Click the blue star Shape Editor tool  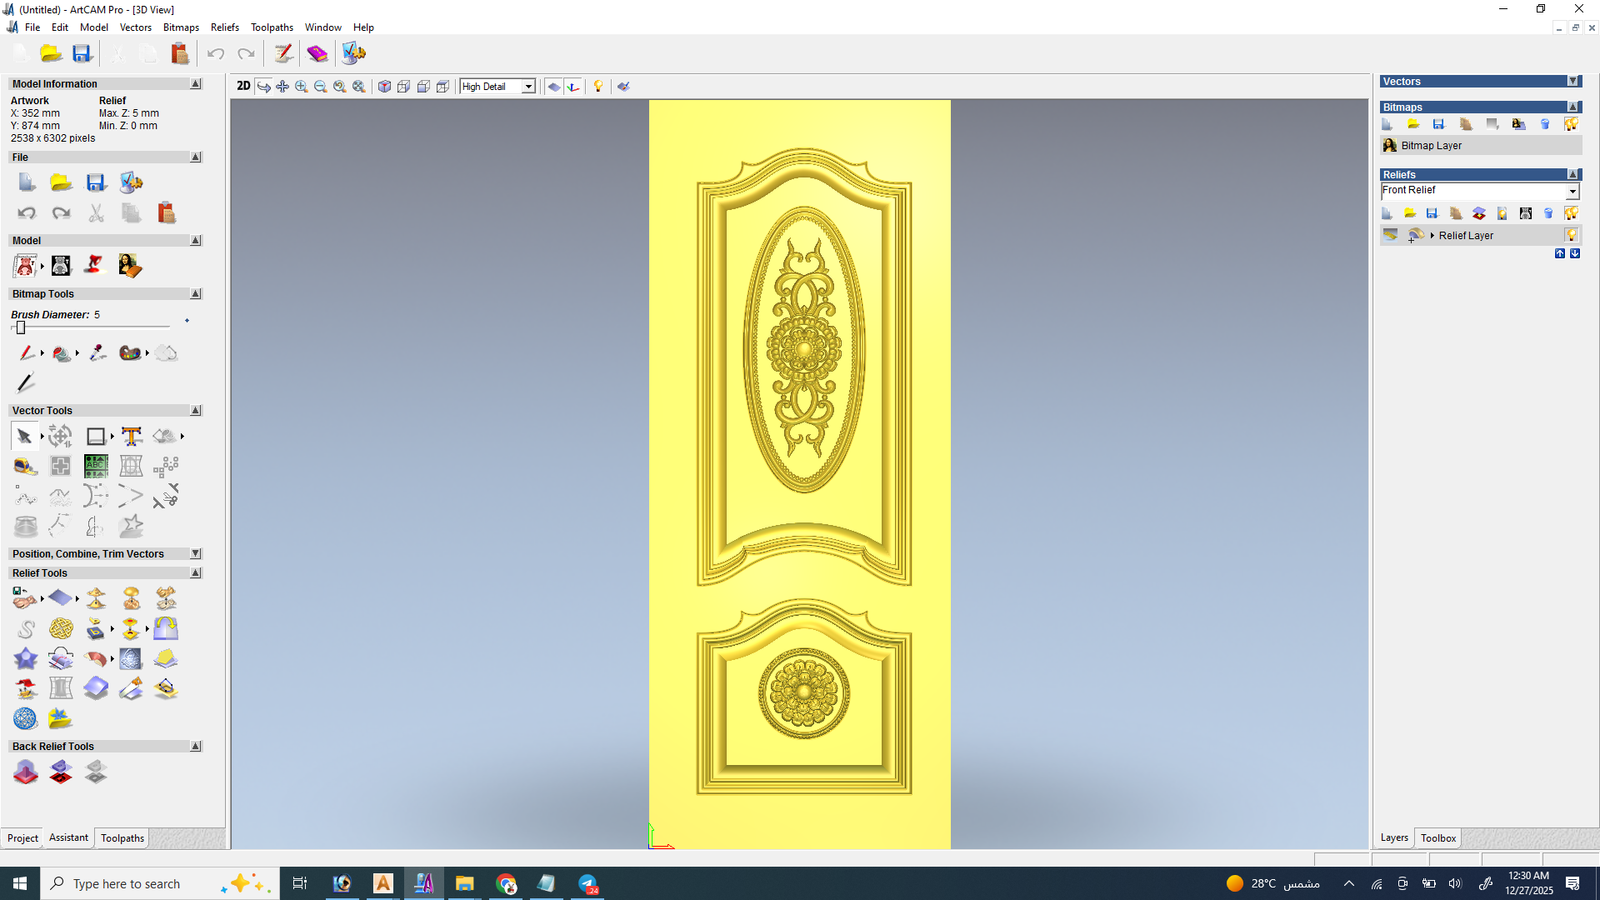coord(25,658)
